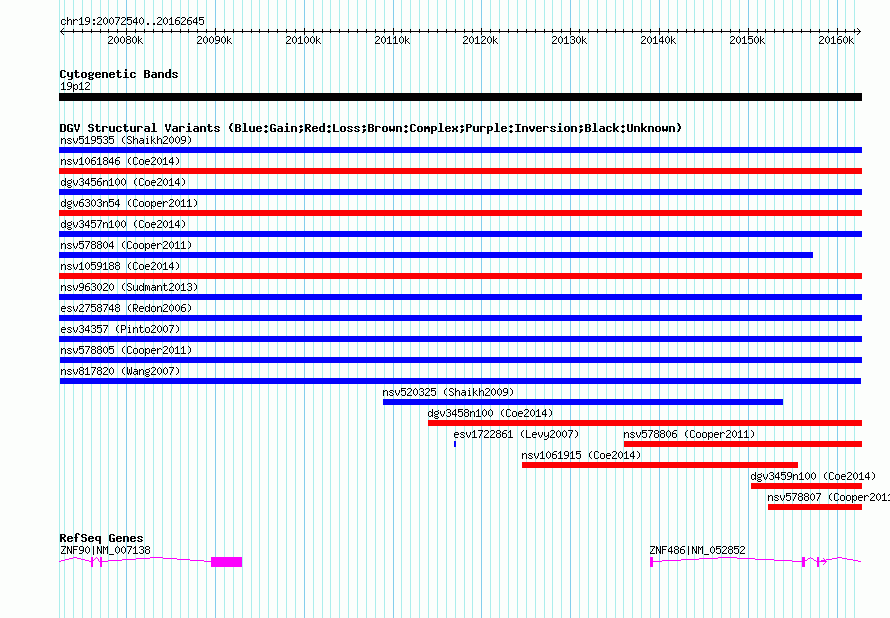This screenshot has height=618, width=890.
Task: Click the nsv963020 (Sudmant2013) label
Action: pos(129,287)
